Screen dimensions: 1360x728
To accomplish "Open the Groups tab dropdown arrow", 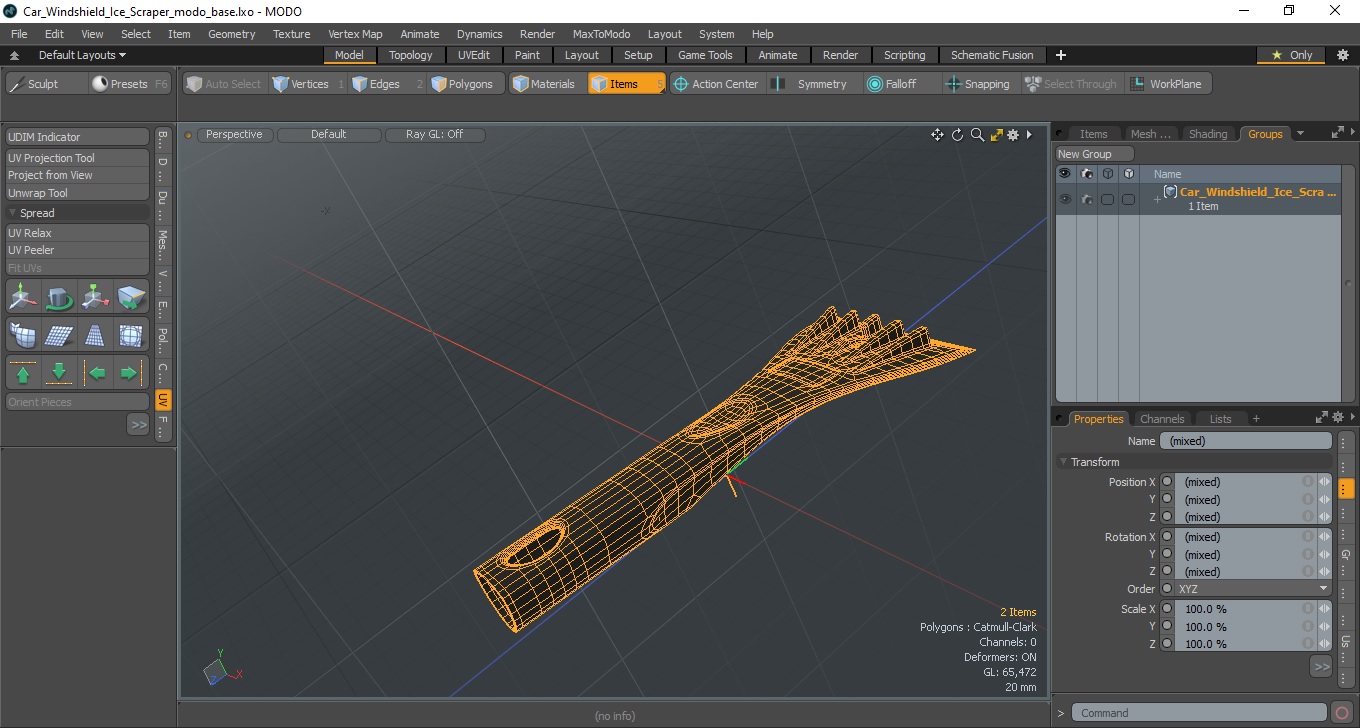I will 1300,133.
